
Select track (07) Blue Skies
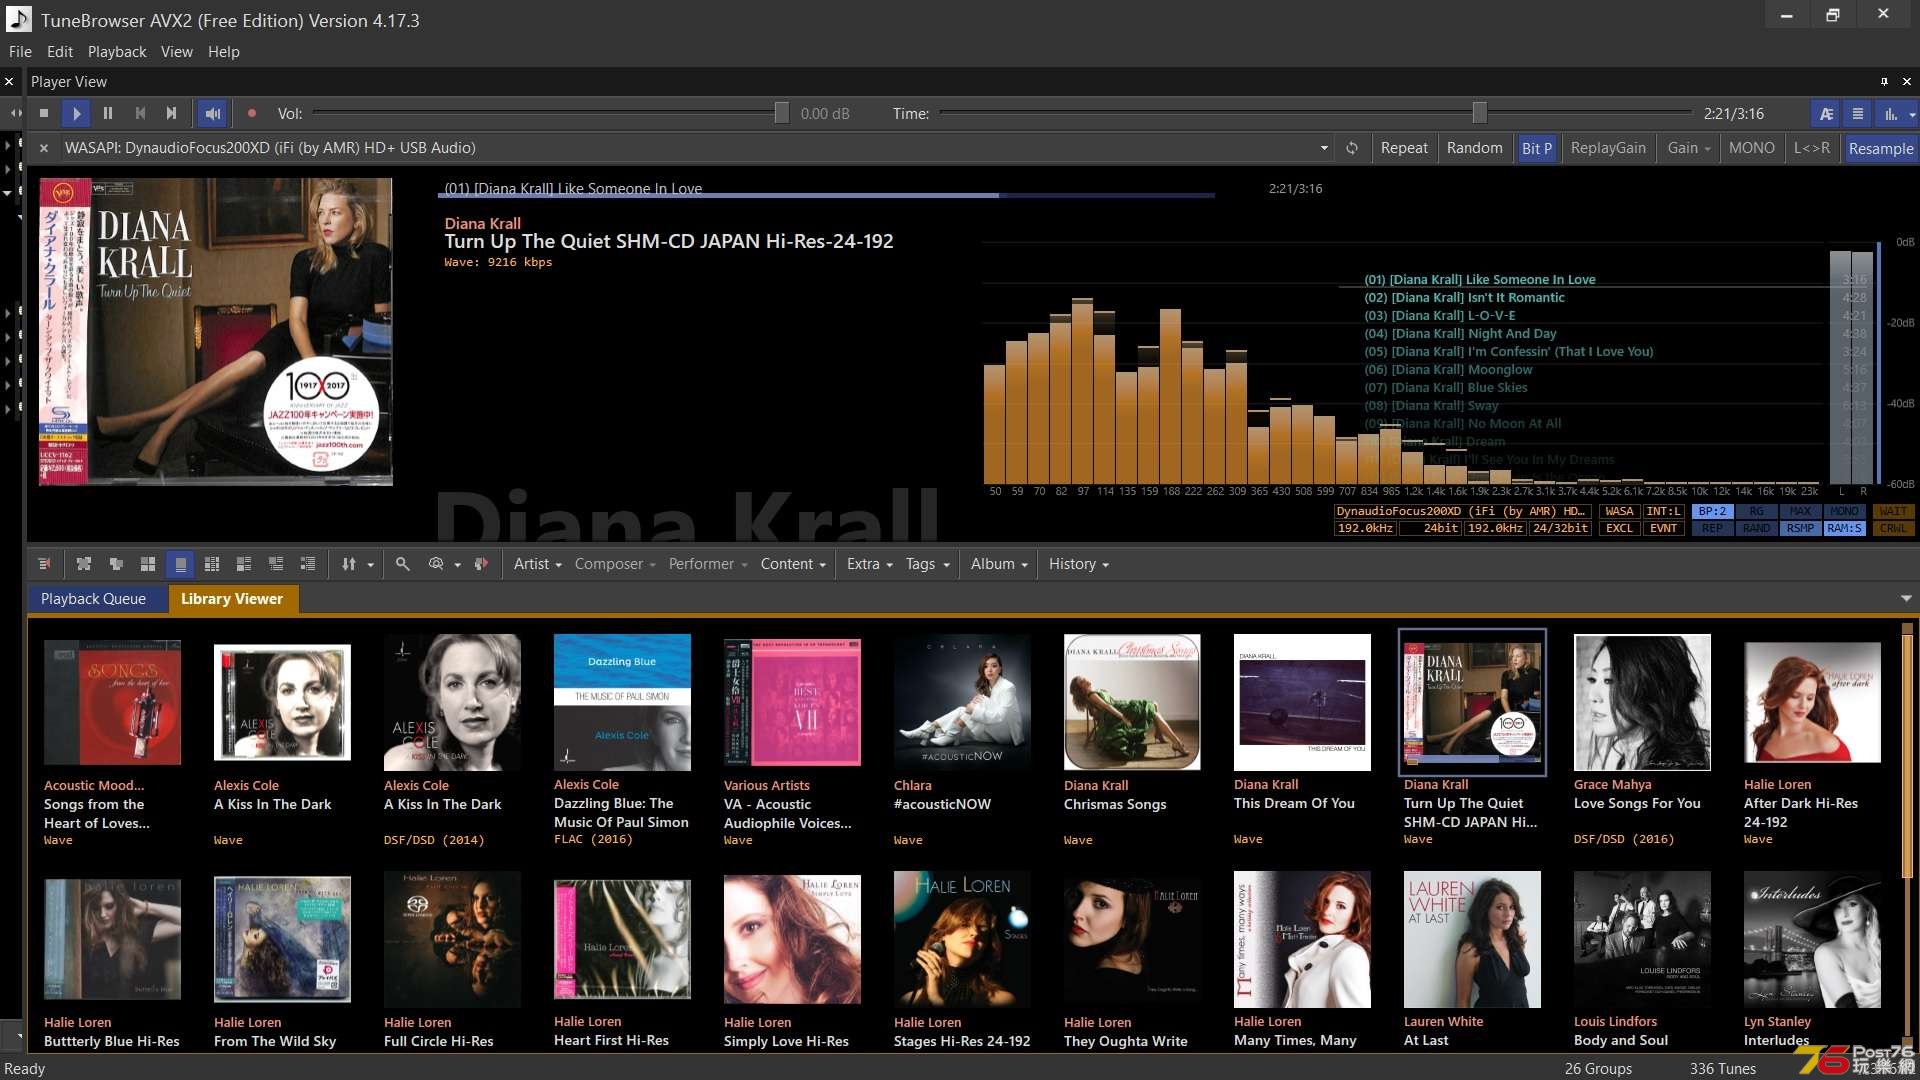tap(1446, 388)
